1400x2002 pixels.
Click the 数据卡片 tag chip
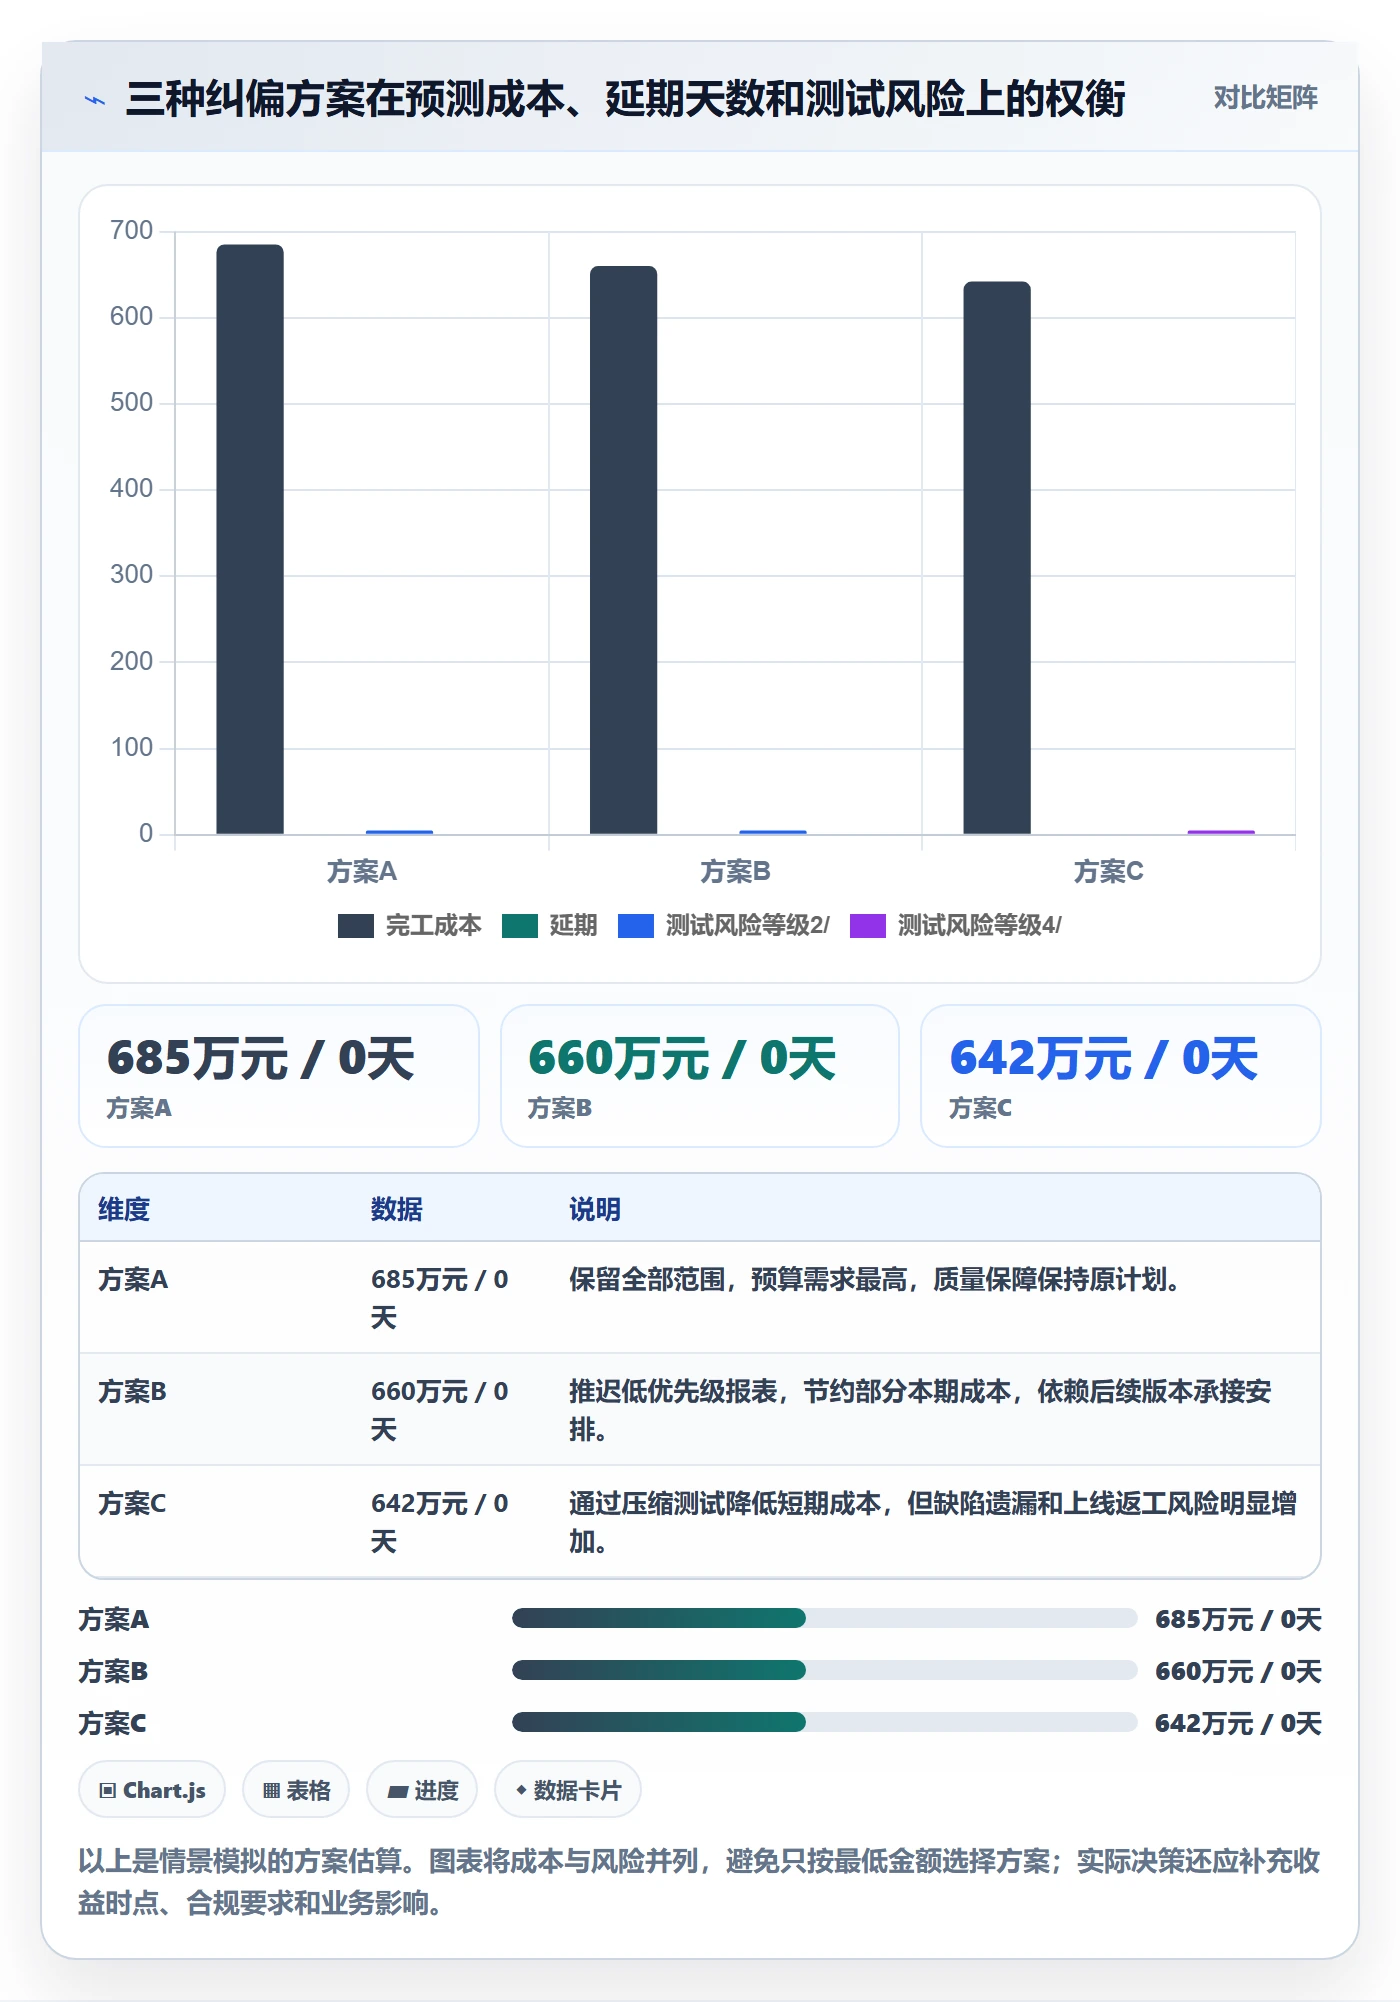click(x=568, y=1790)
